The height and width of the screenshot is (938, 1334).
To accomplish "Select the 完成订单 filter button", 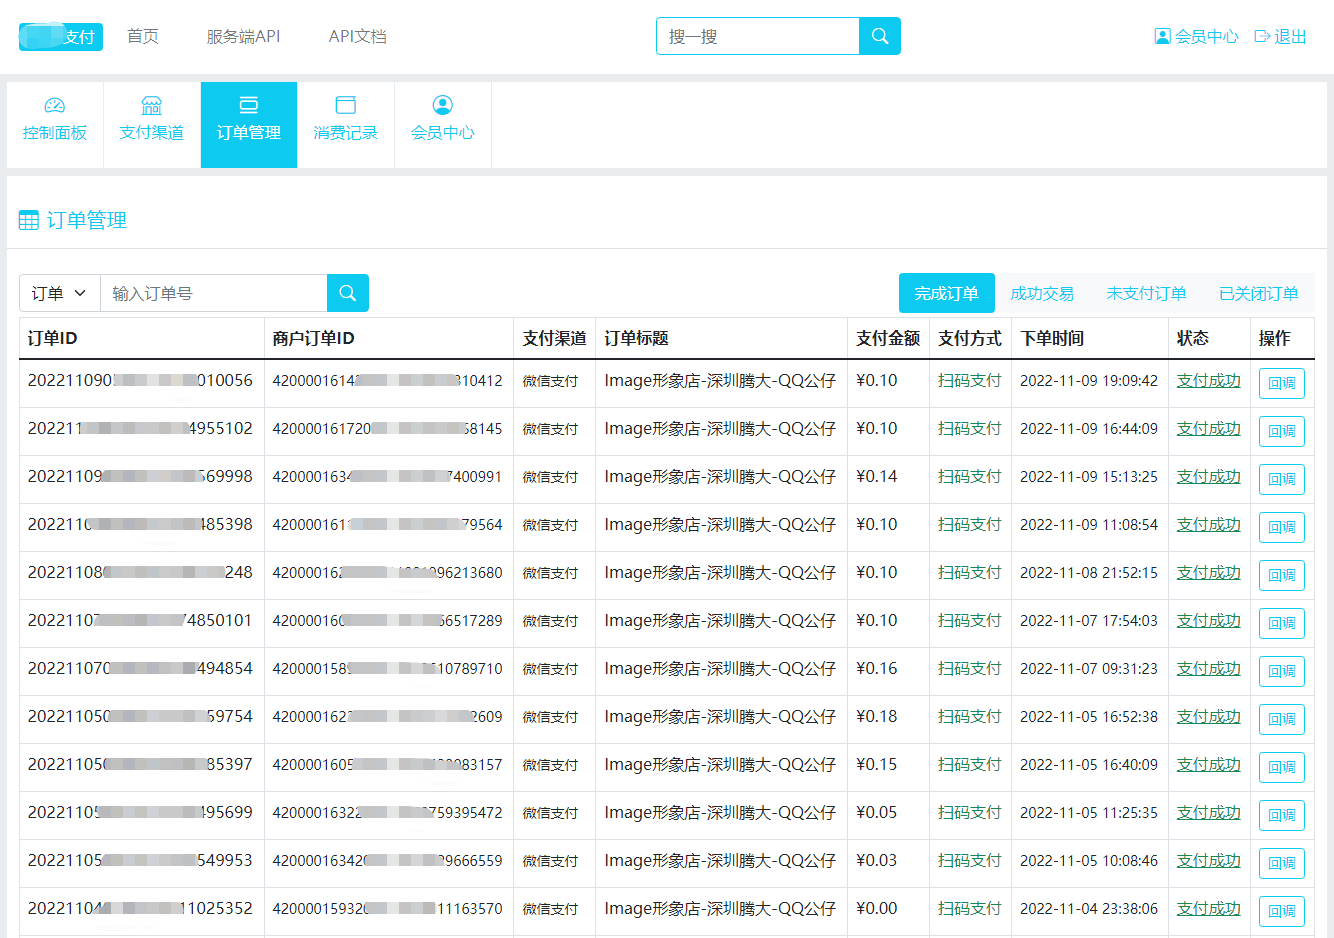I will tap(947, 293).
